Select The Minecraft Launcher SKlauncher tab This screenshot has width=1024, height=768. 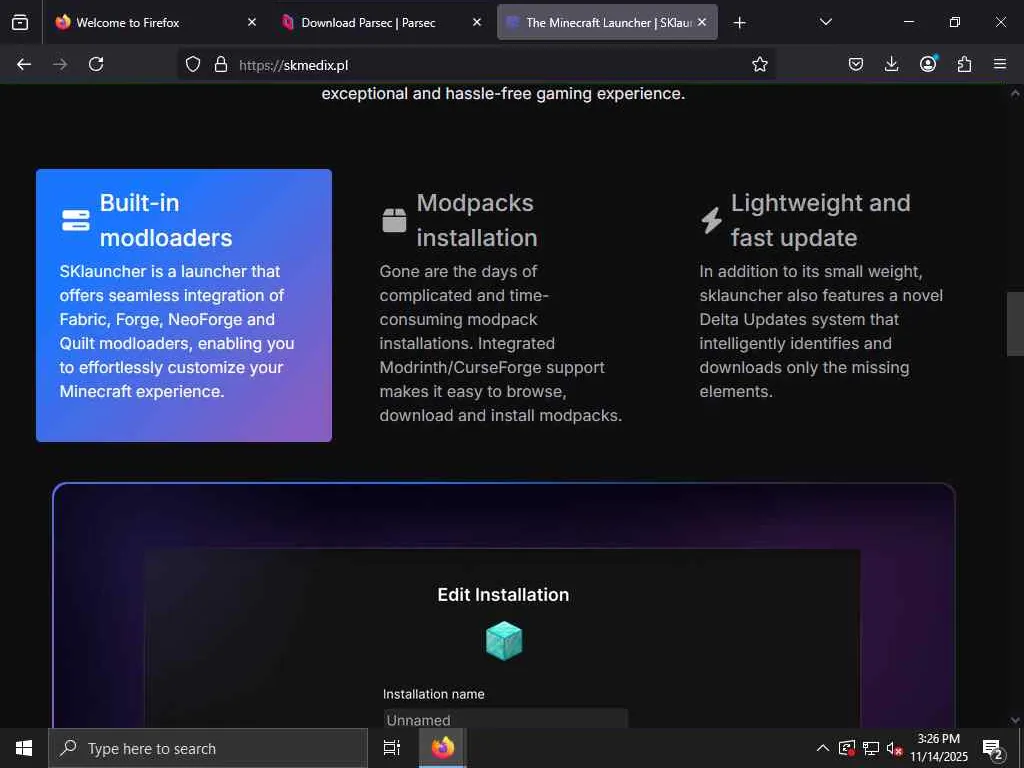pyautogui.click(x=607, y=22)
